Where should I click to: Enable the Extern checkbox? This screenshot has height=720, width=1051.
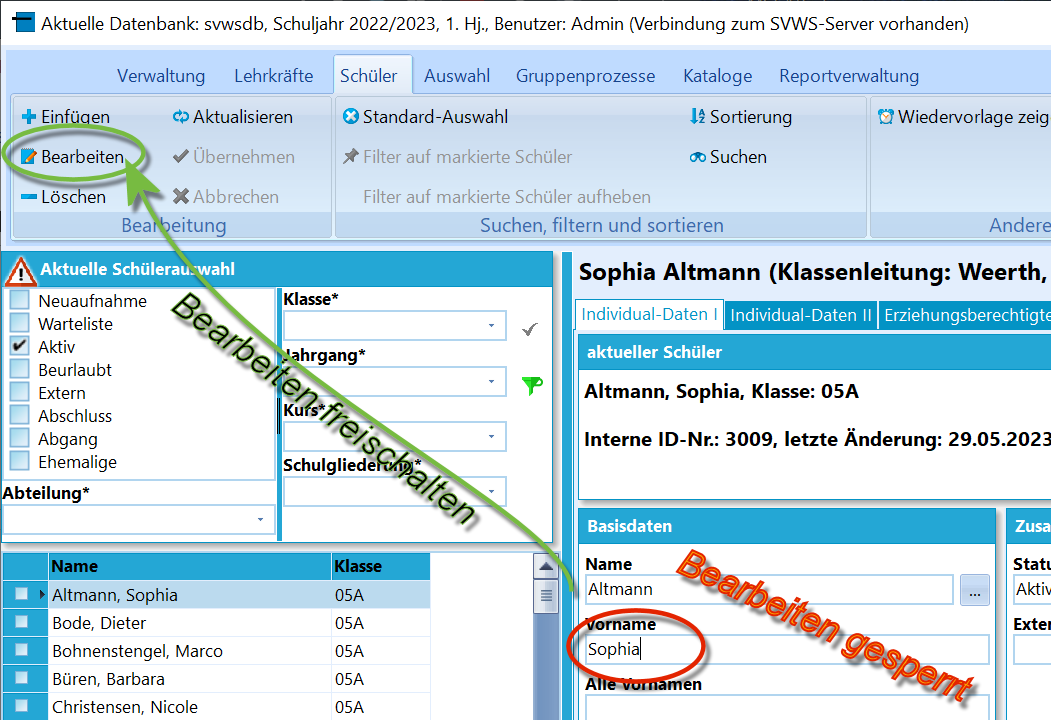pyautogui.click(x=20, y=392)
